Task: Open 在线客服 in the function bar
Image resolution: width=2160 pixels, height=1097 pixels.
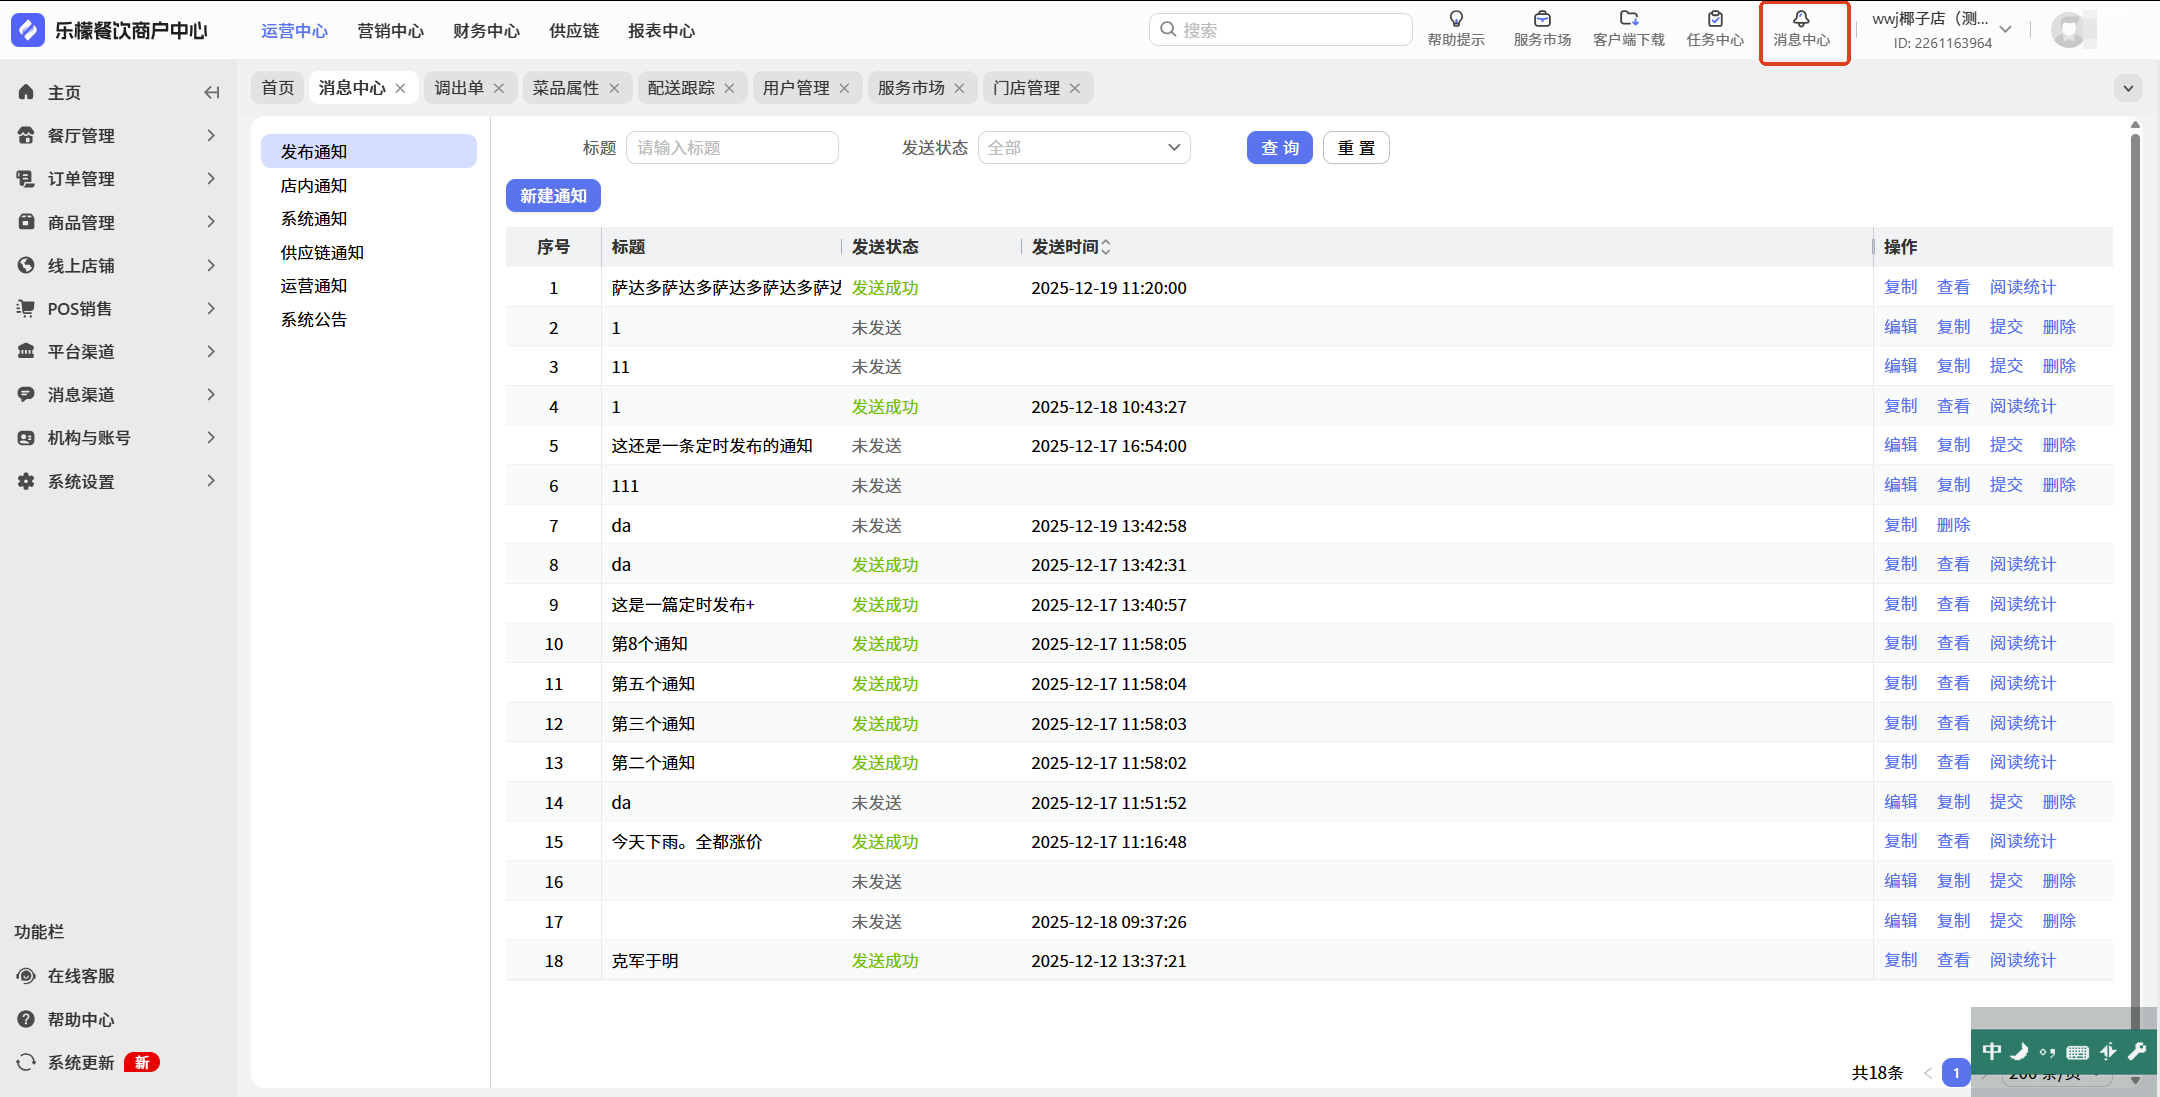Action: coord(80,975)
